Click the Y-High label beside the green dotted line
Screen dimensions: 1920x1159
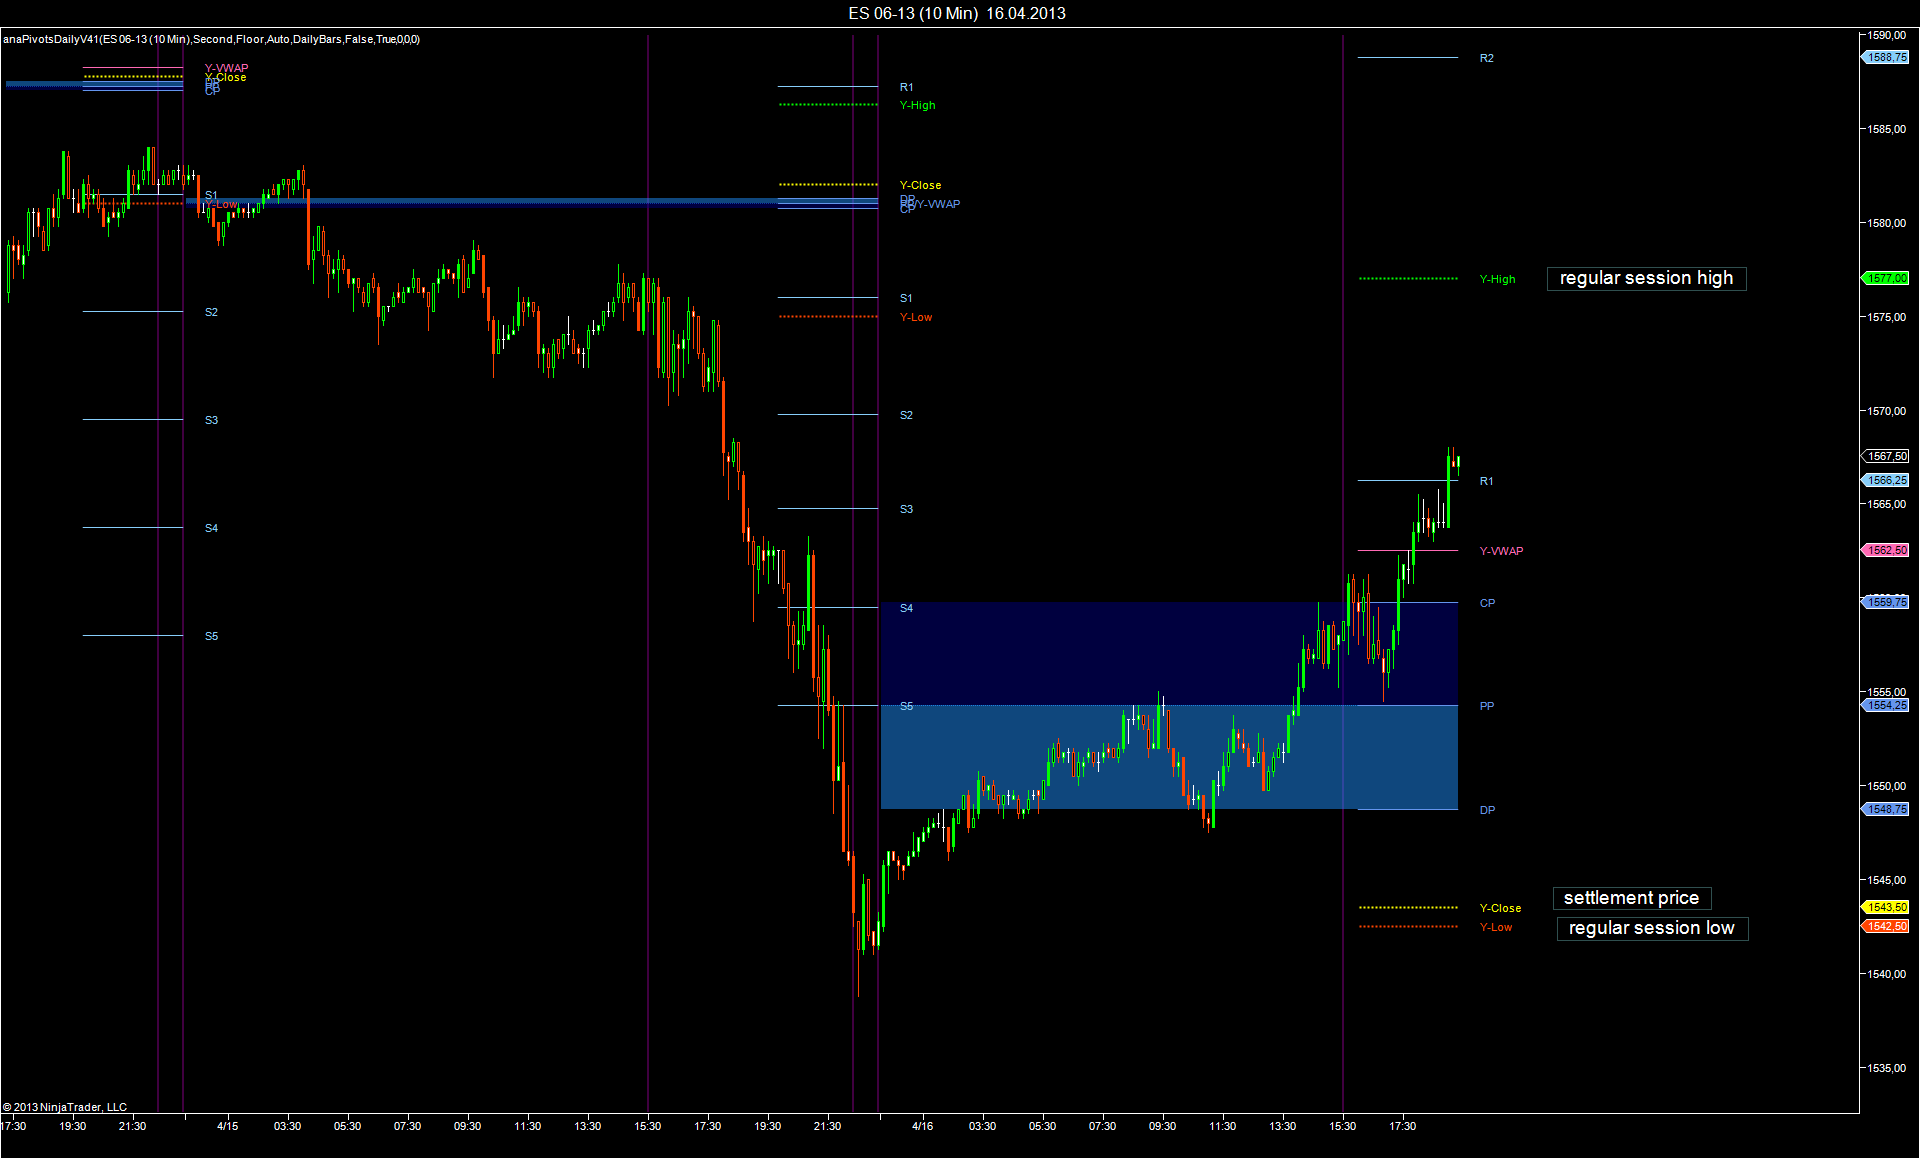tap(1497, 280)
